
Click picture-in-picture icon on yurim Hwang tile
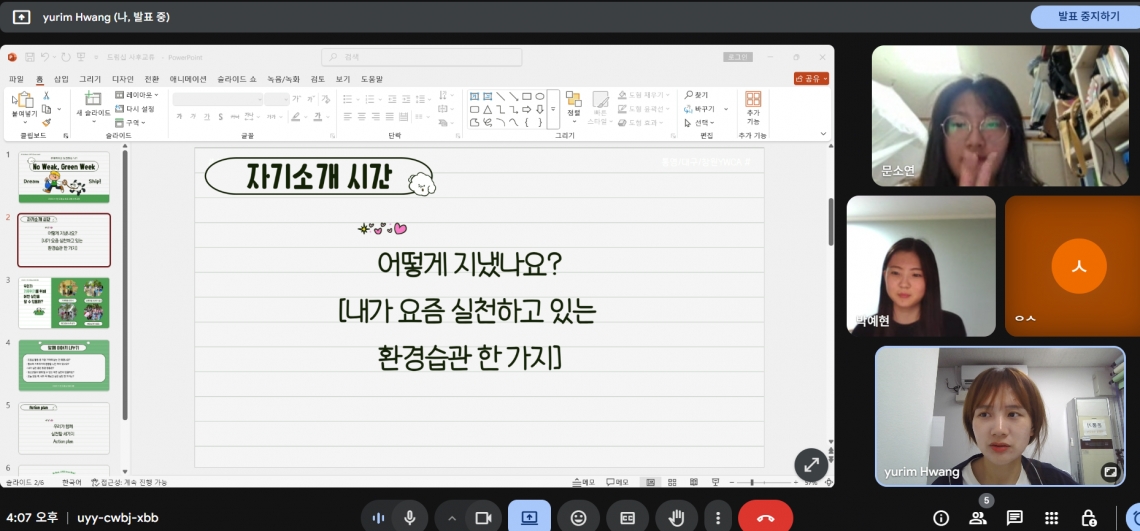click(x=1109, y=471)
